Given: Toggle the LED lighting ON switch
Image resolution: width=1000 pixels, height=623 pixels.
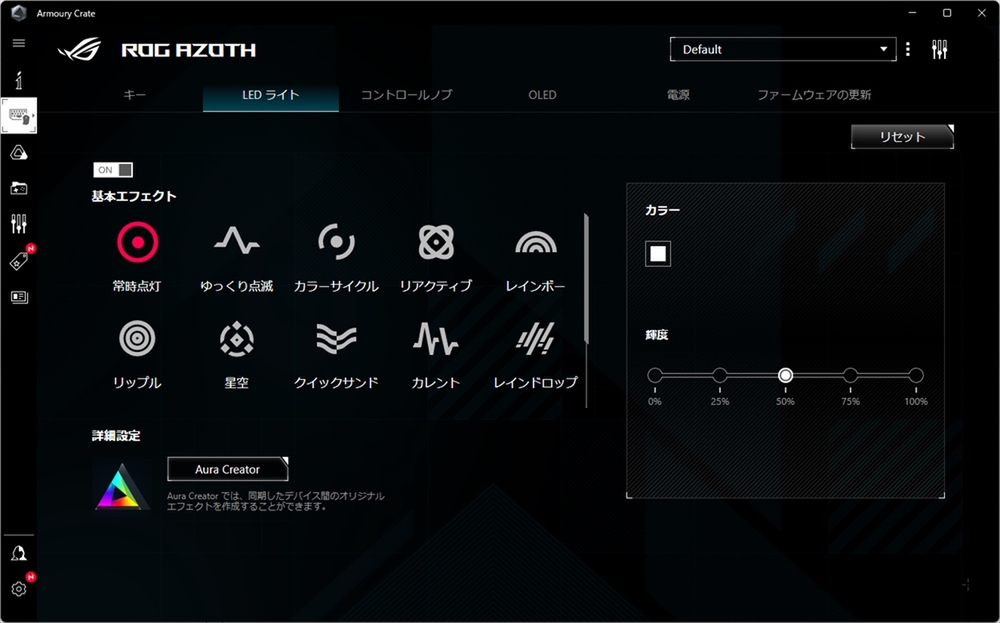Looking at the screenshot, I should pos(113,170).
